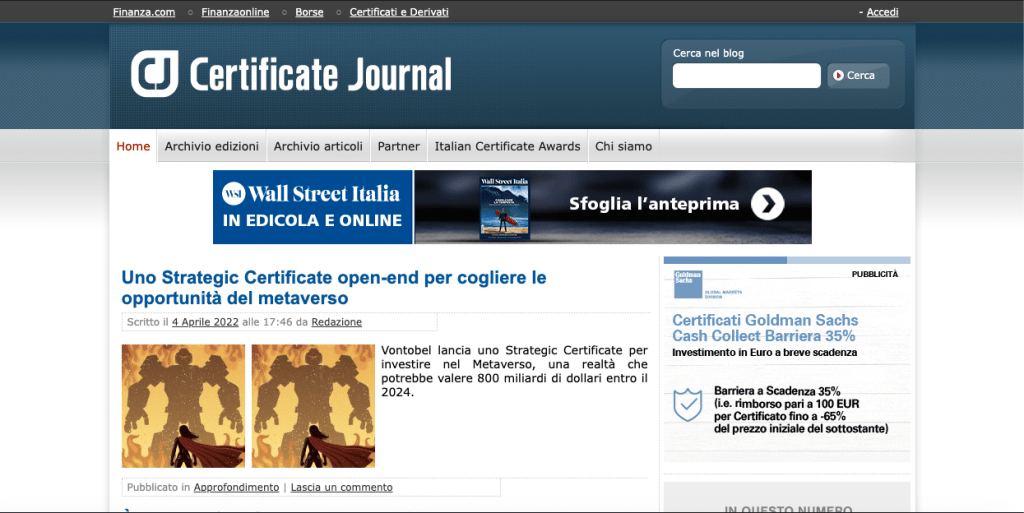Open the Strategic Certificate metaverso article title

334,288
